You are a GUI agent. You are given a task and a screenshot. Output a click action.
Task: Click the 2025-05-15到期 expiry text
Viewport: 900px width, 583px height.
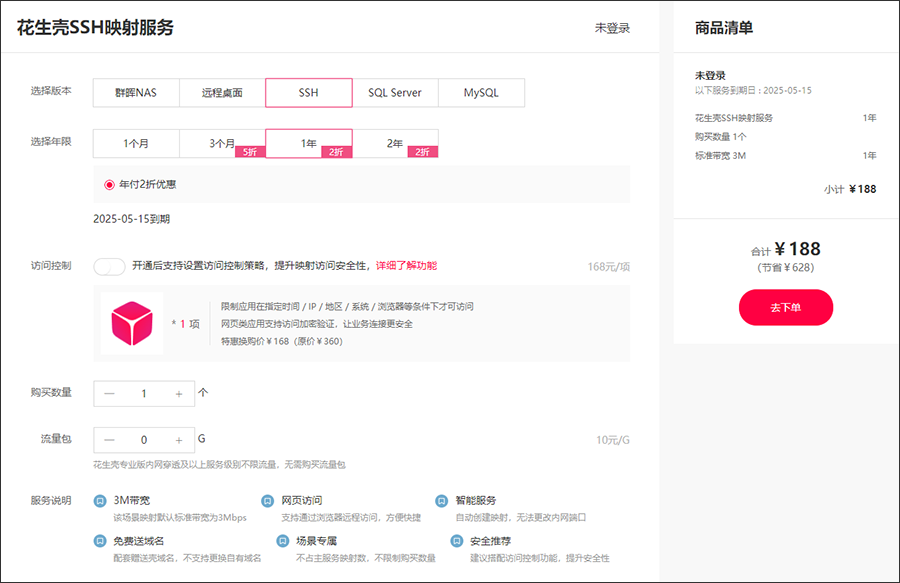(131, 219)
